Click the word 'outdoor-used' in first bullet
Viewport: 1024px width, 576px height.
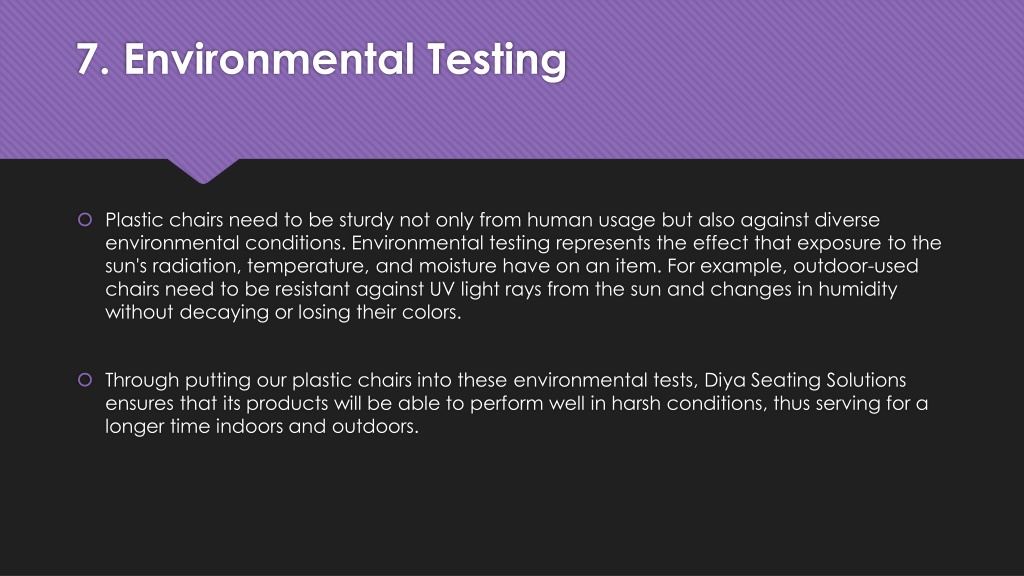(856, 266)
